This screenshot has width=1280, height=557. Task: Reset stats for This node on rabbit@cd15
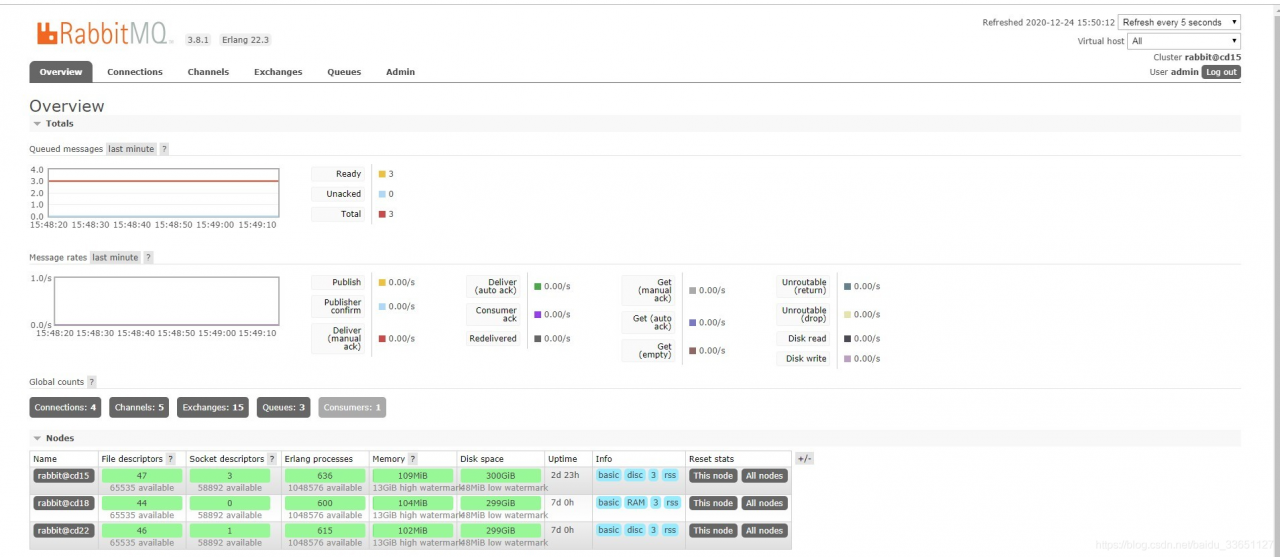[x=713, y=476]
